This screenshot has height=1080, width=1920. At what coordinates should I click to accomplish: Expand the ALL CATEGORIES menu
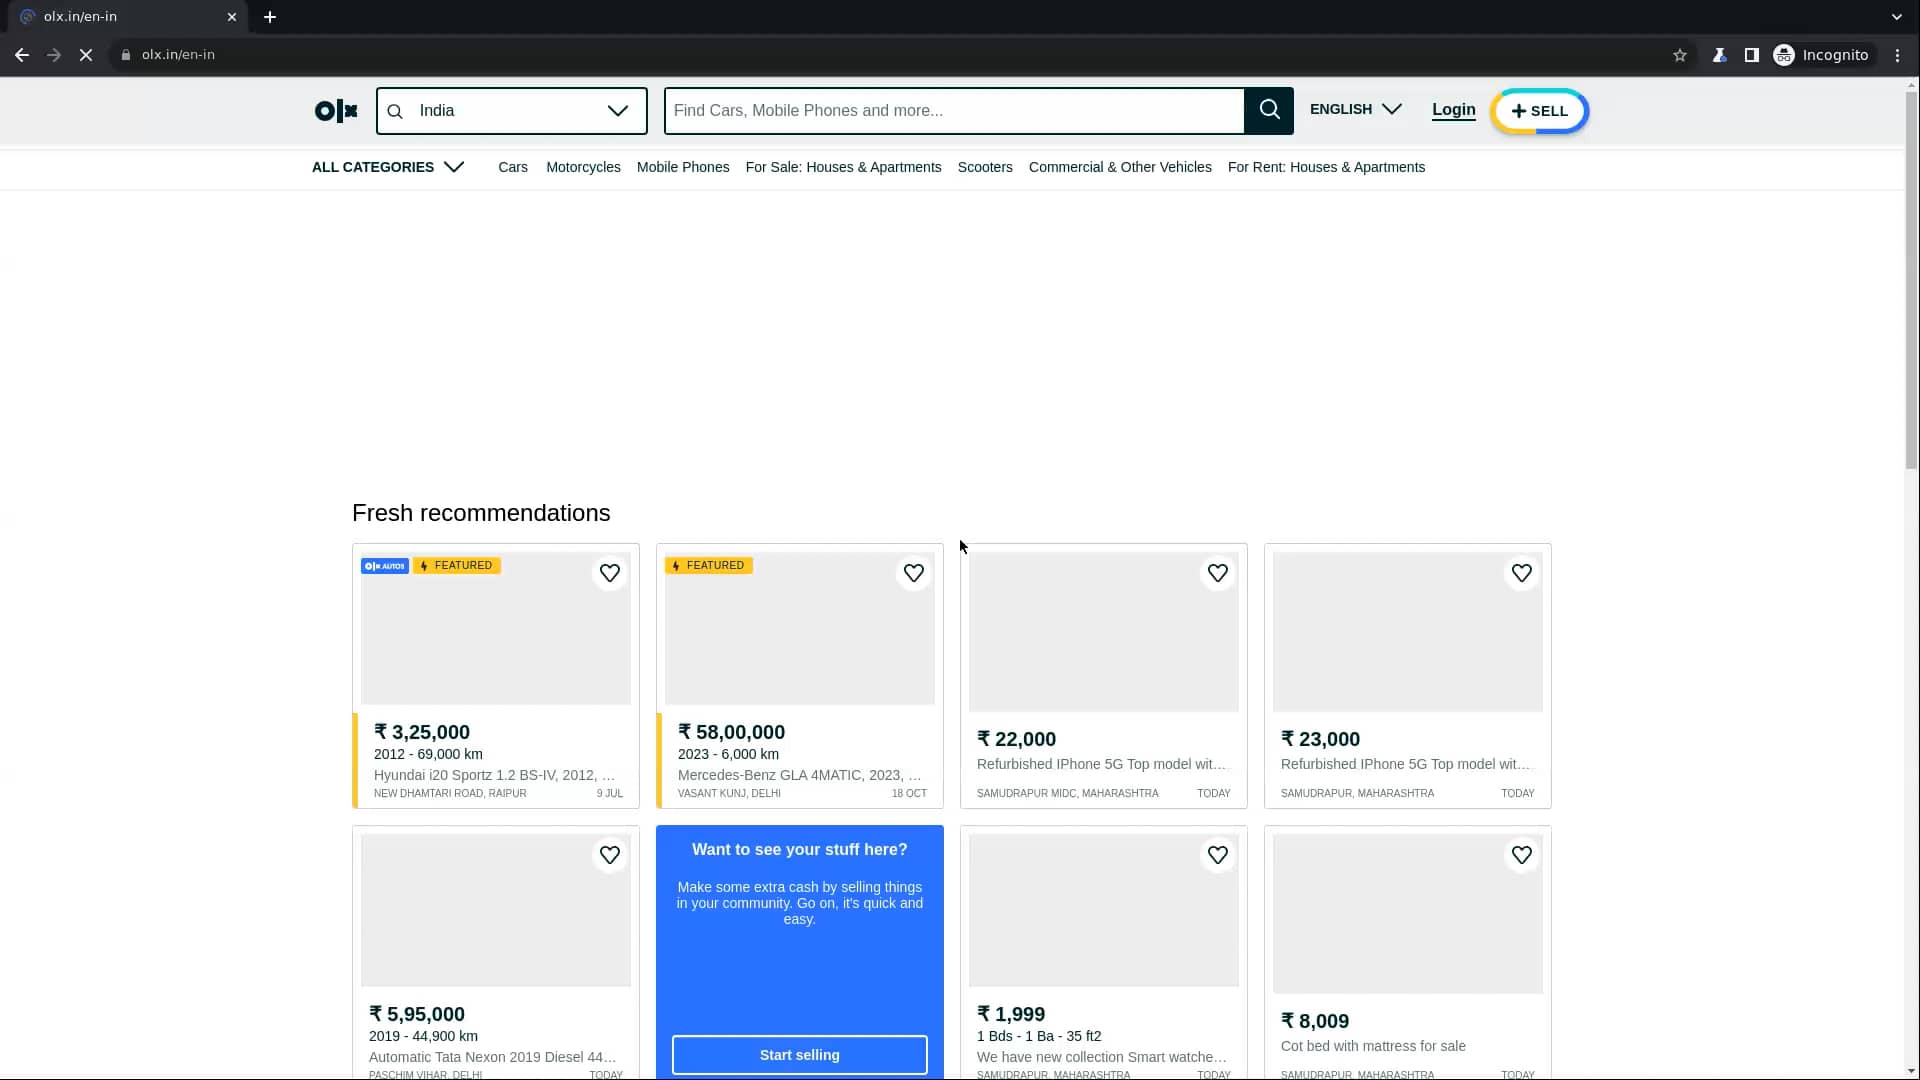[x=386, y=167]
